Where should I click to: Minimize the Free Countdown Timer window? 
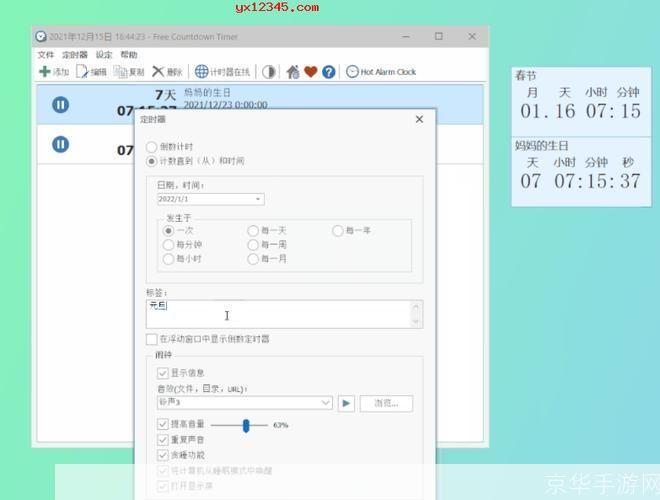(x=406, y=37)
